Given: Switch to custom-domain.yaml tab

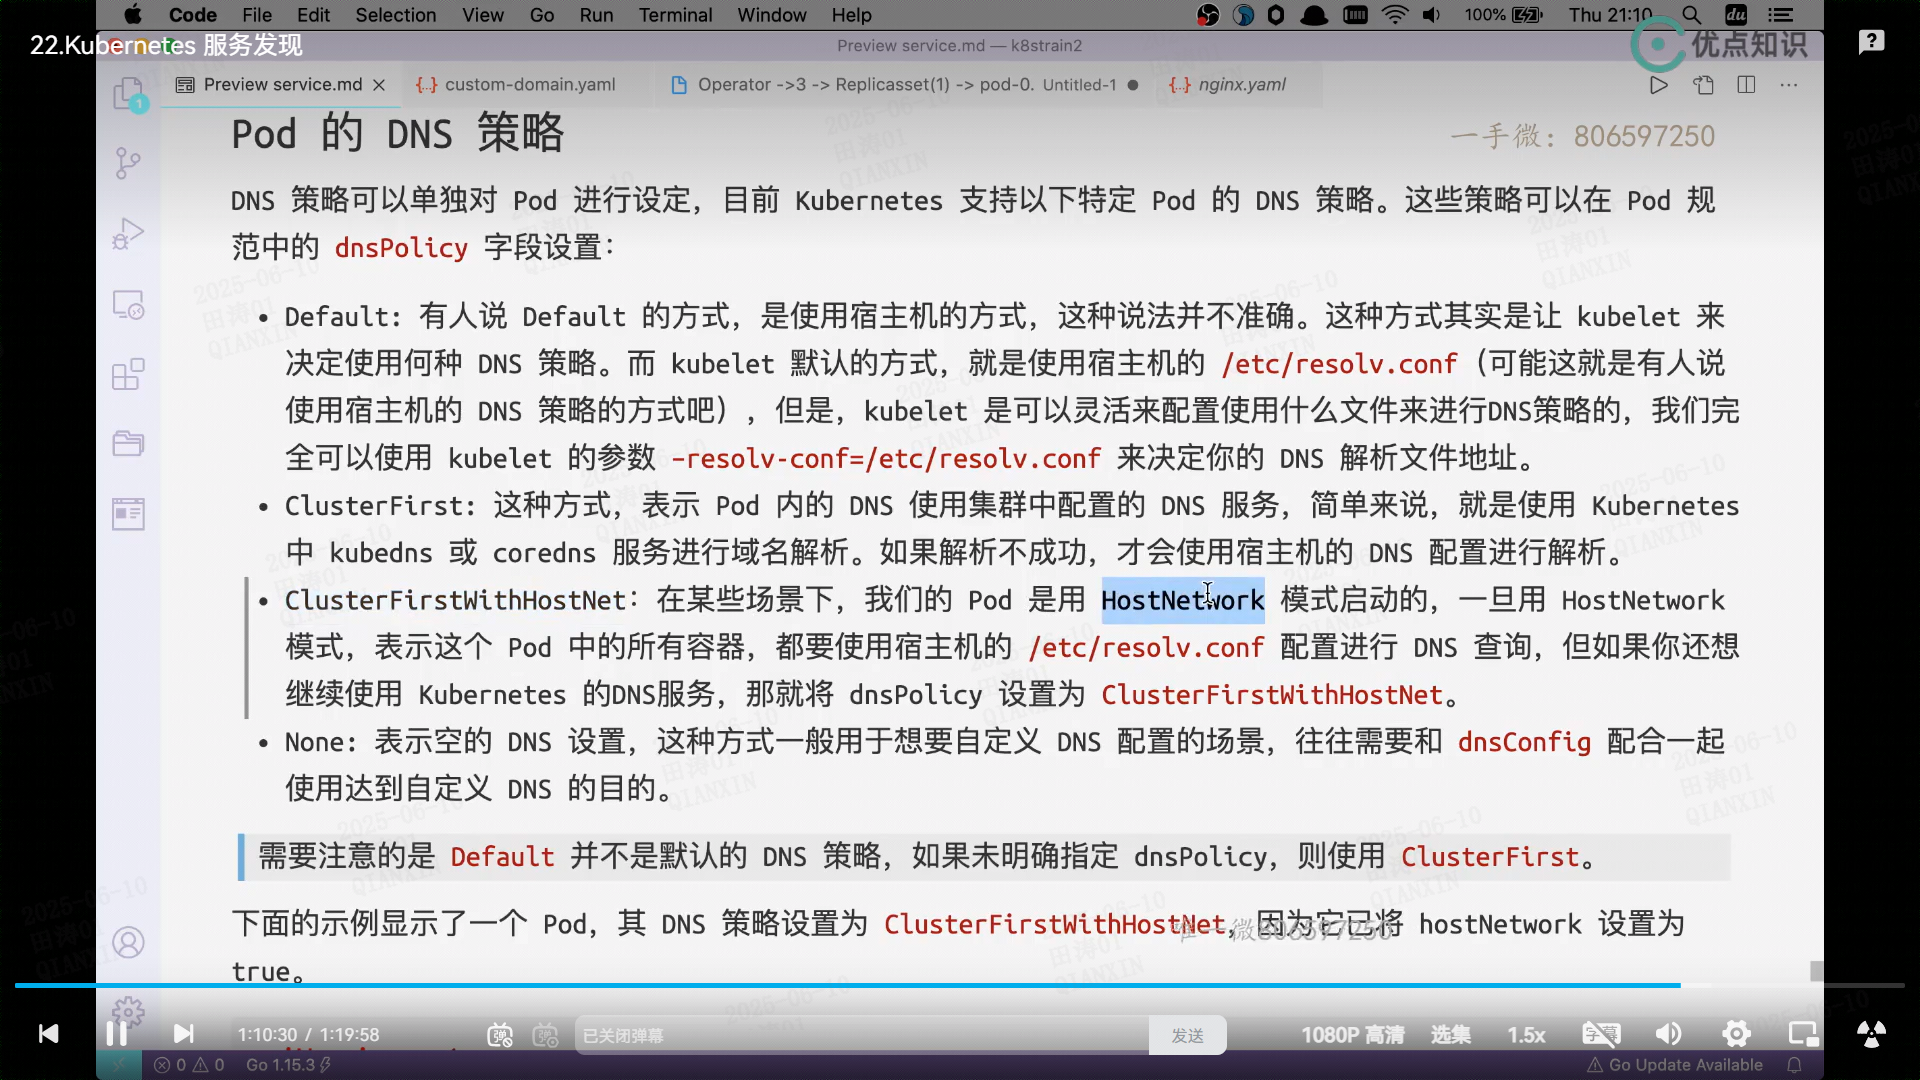Looking at the screenshot, I should click(x=528, y=85).
